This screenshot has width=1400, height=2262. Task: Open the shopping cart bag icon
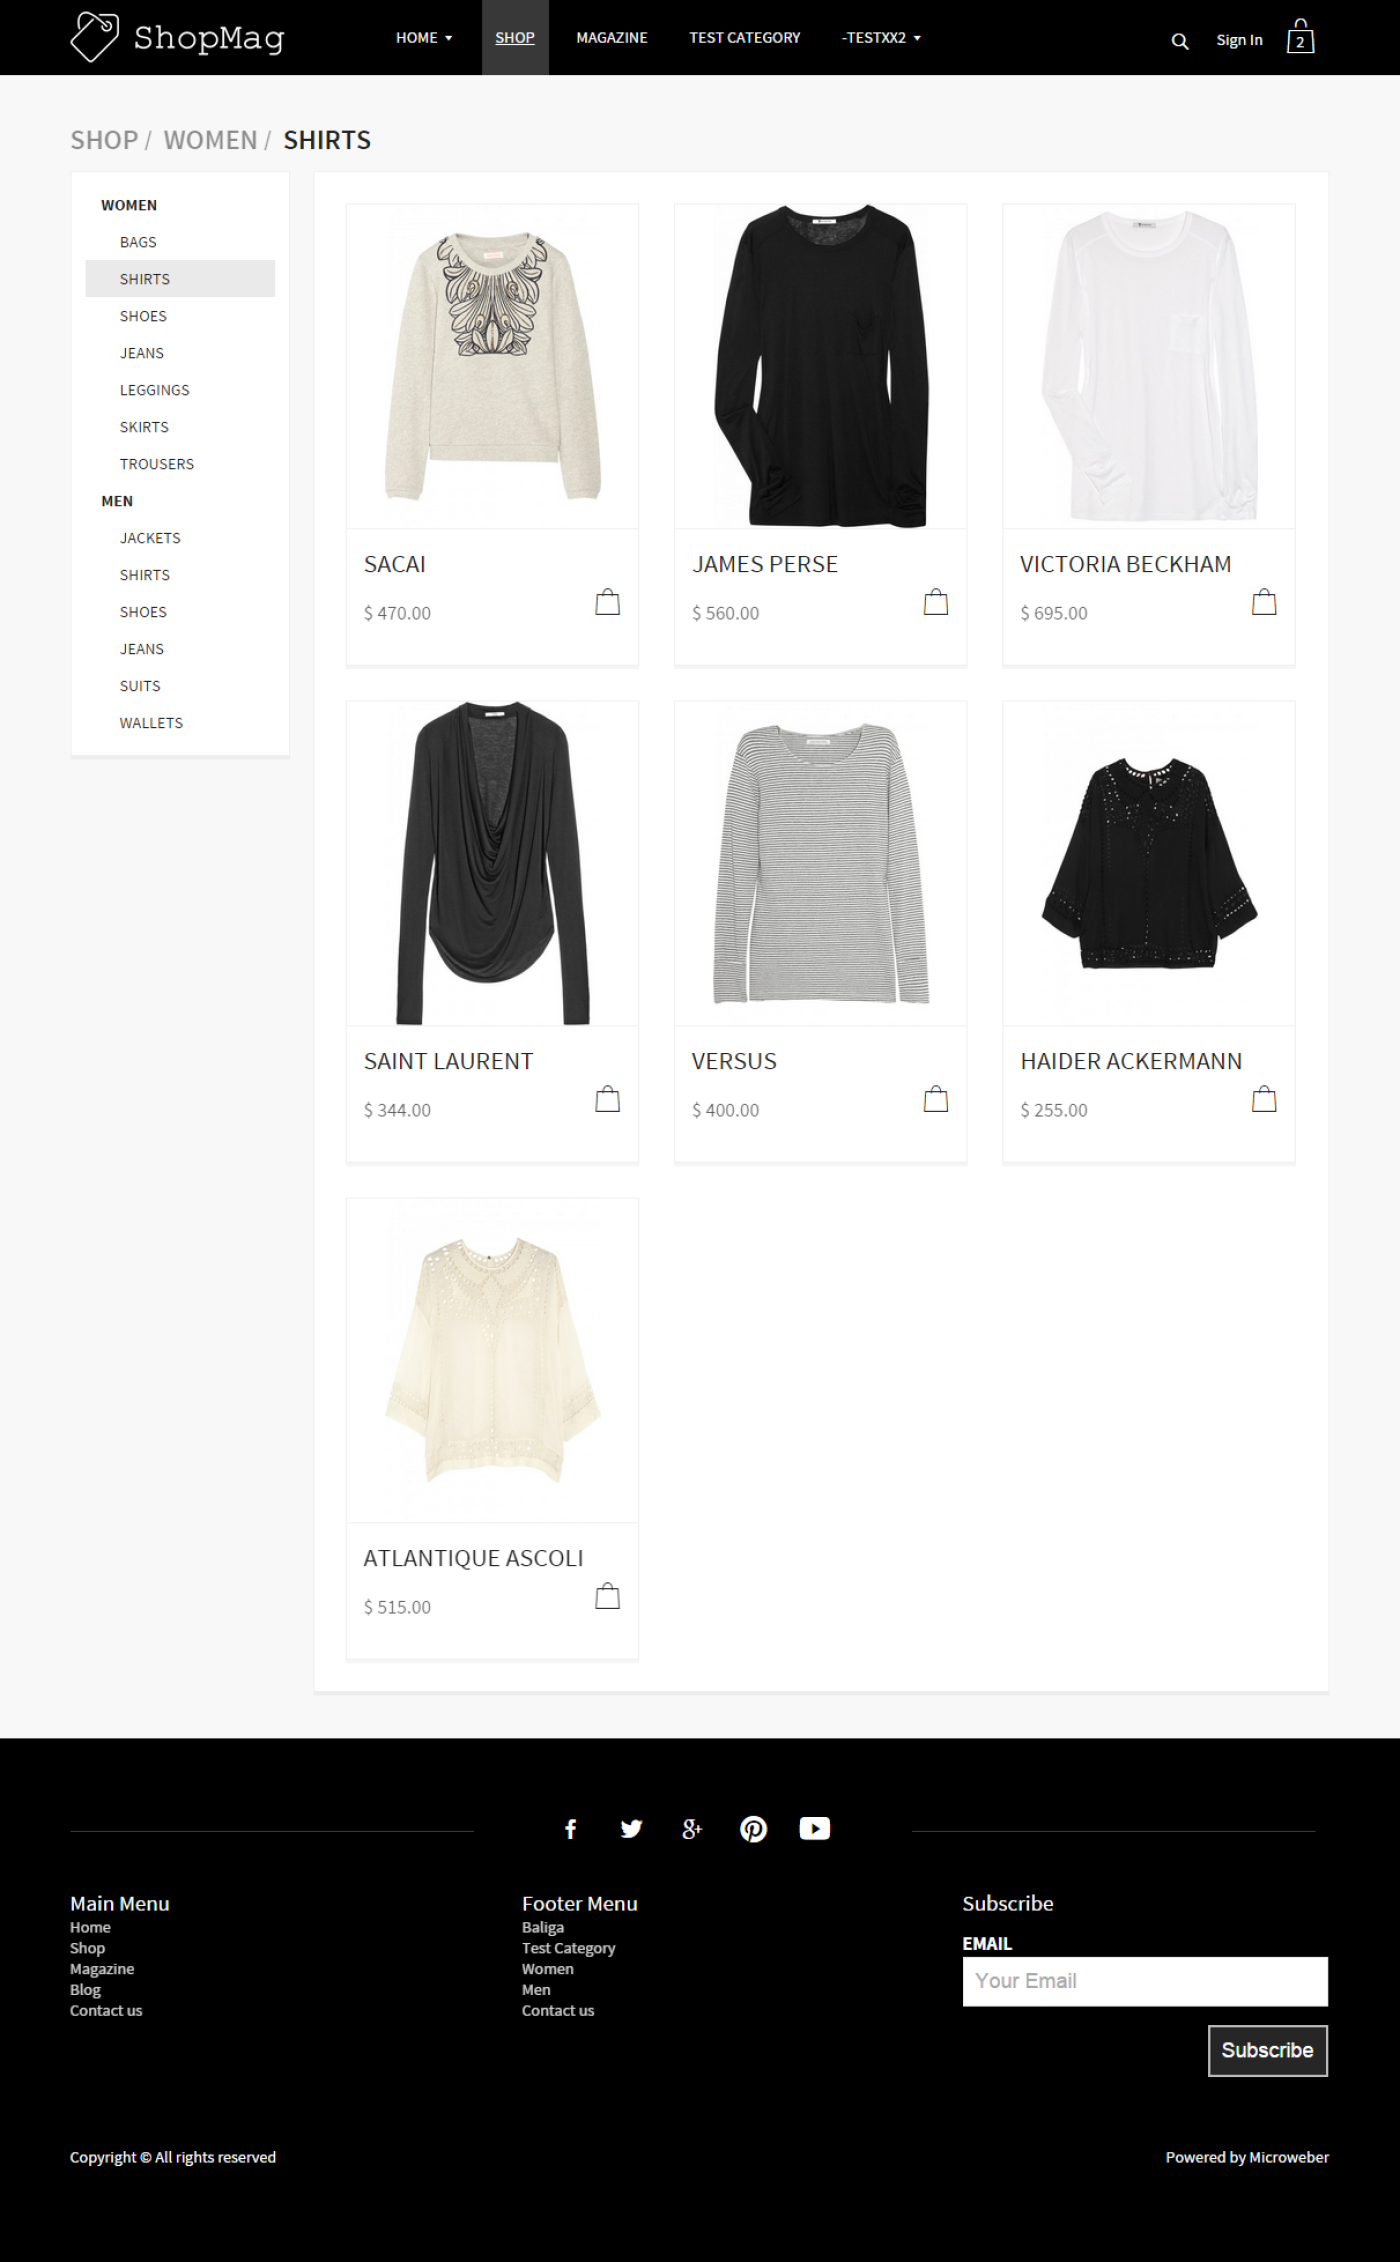click(1300, 36)
